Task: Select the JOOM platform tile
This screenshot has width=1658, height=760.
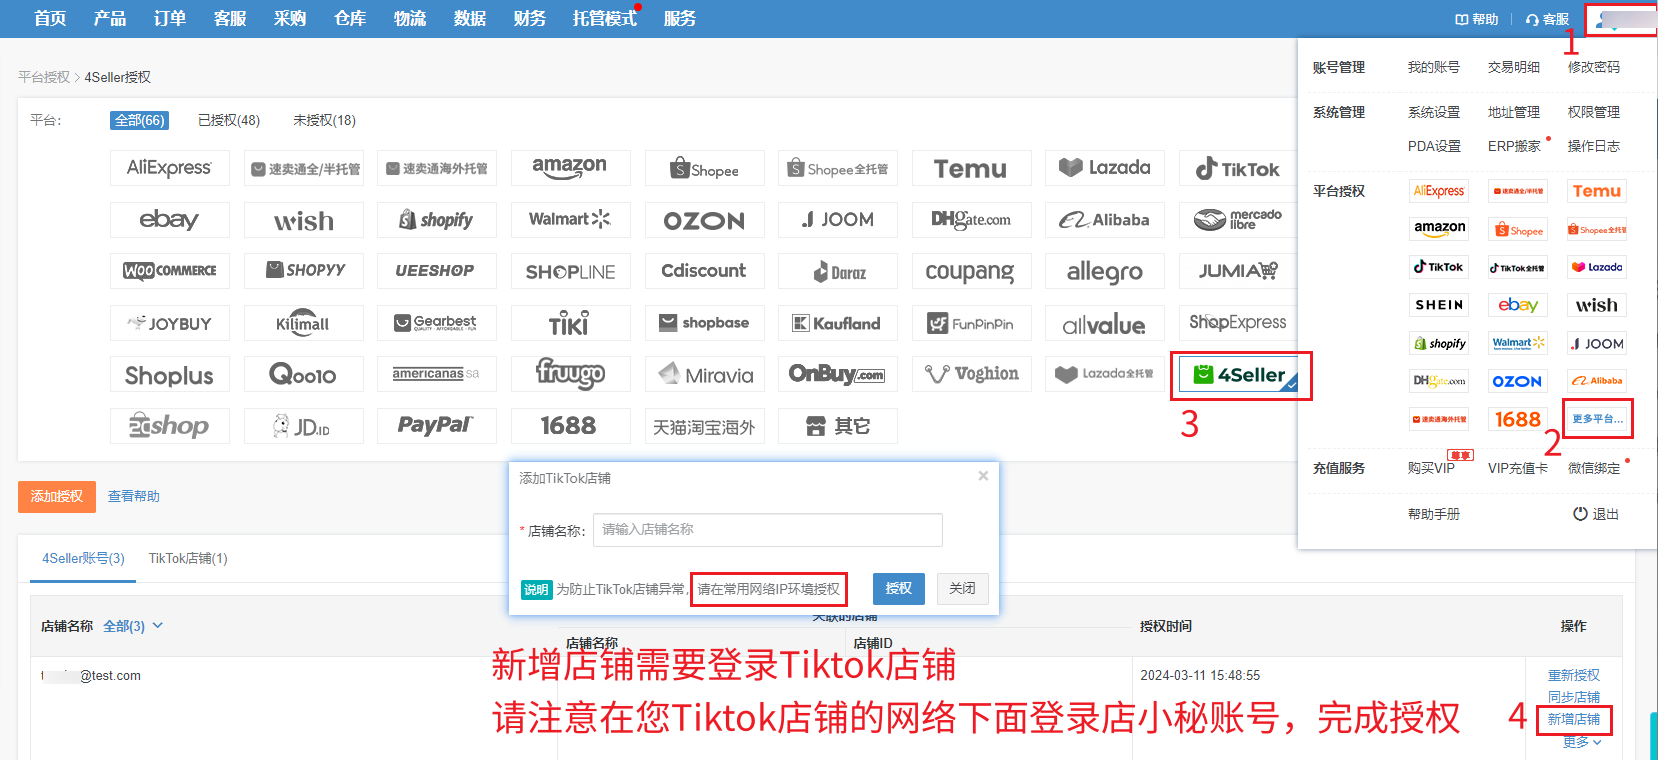Action: pyautogui.click(x=838, y=220)
